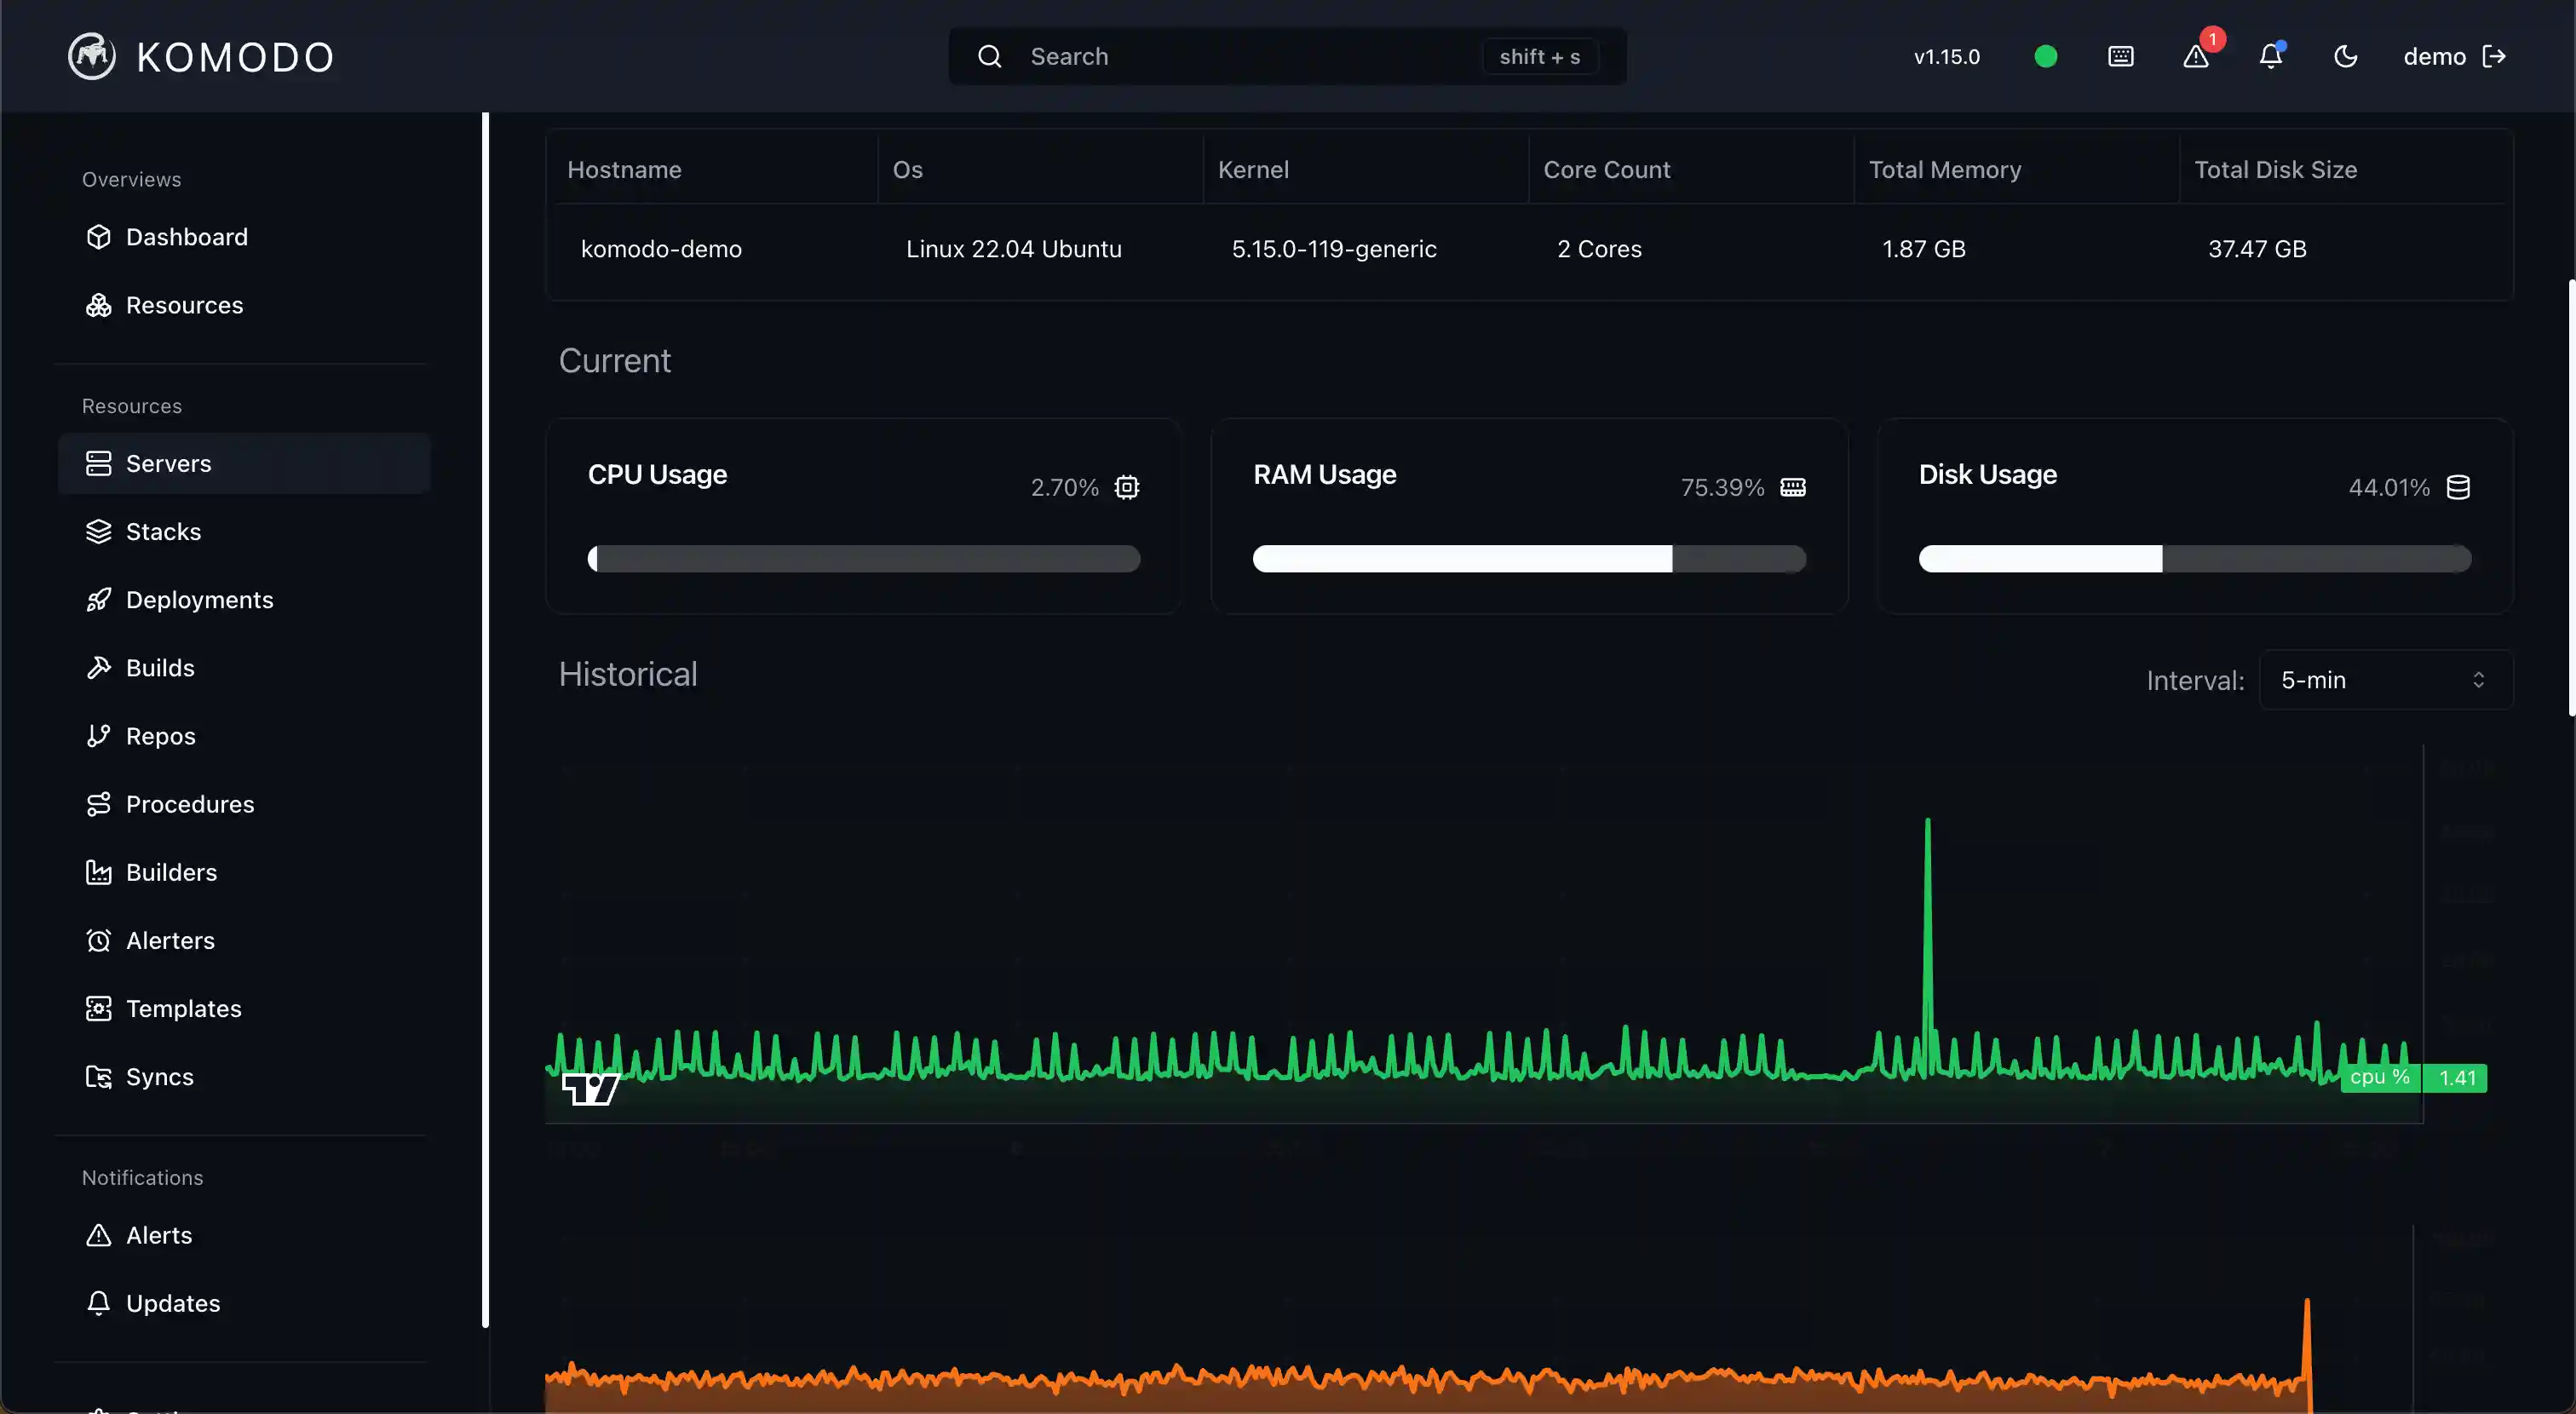Toggle dark mode moon icon
2576x1414 pixels.
[2345, 56]
